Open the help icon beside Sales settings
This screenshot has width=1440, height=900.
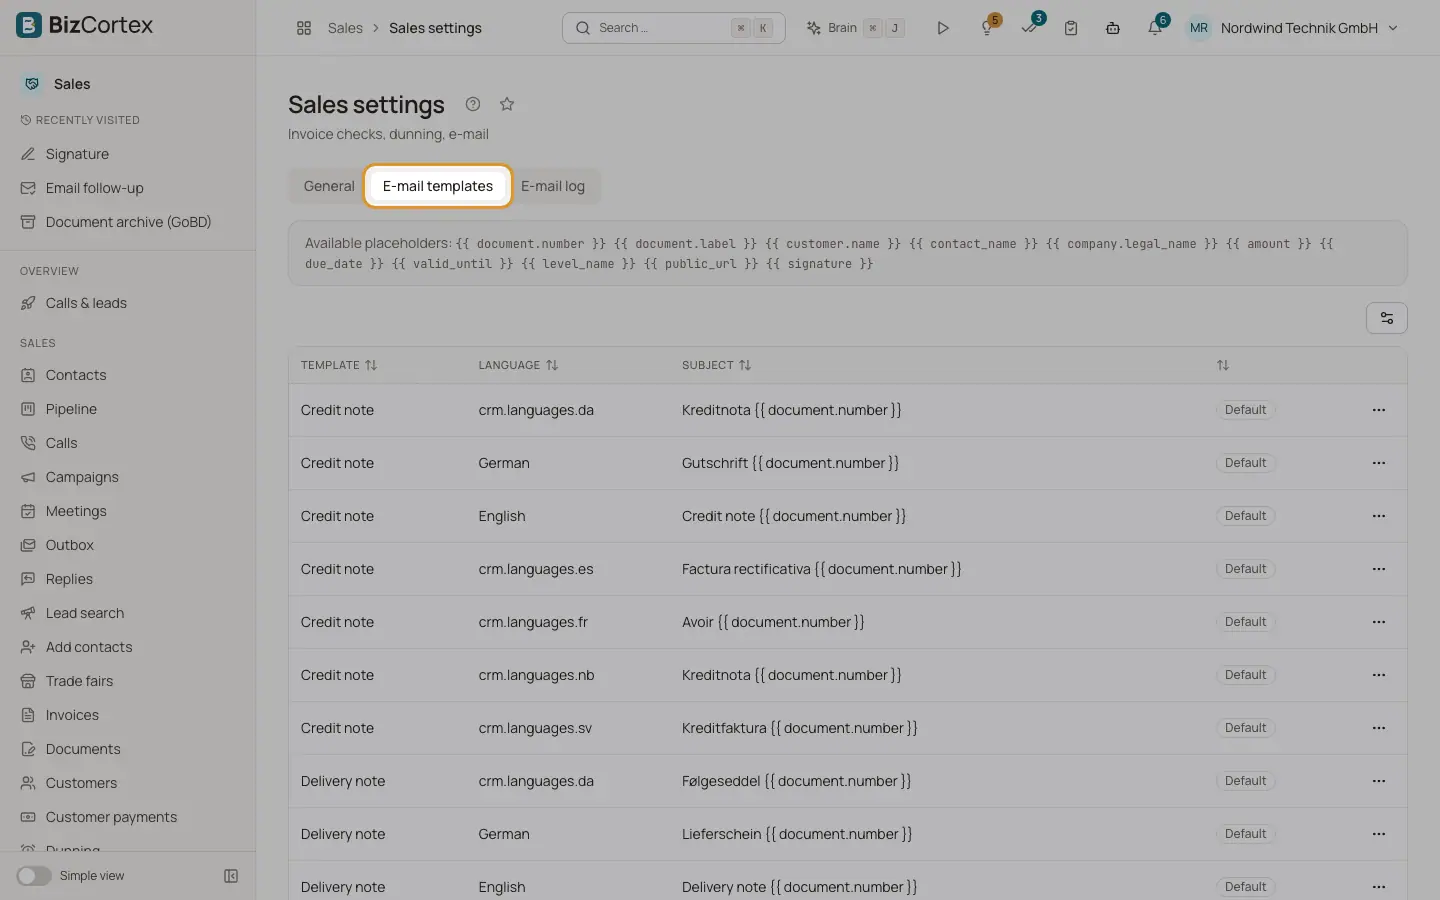point(473,104)
